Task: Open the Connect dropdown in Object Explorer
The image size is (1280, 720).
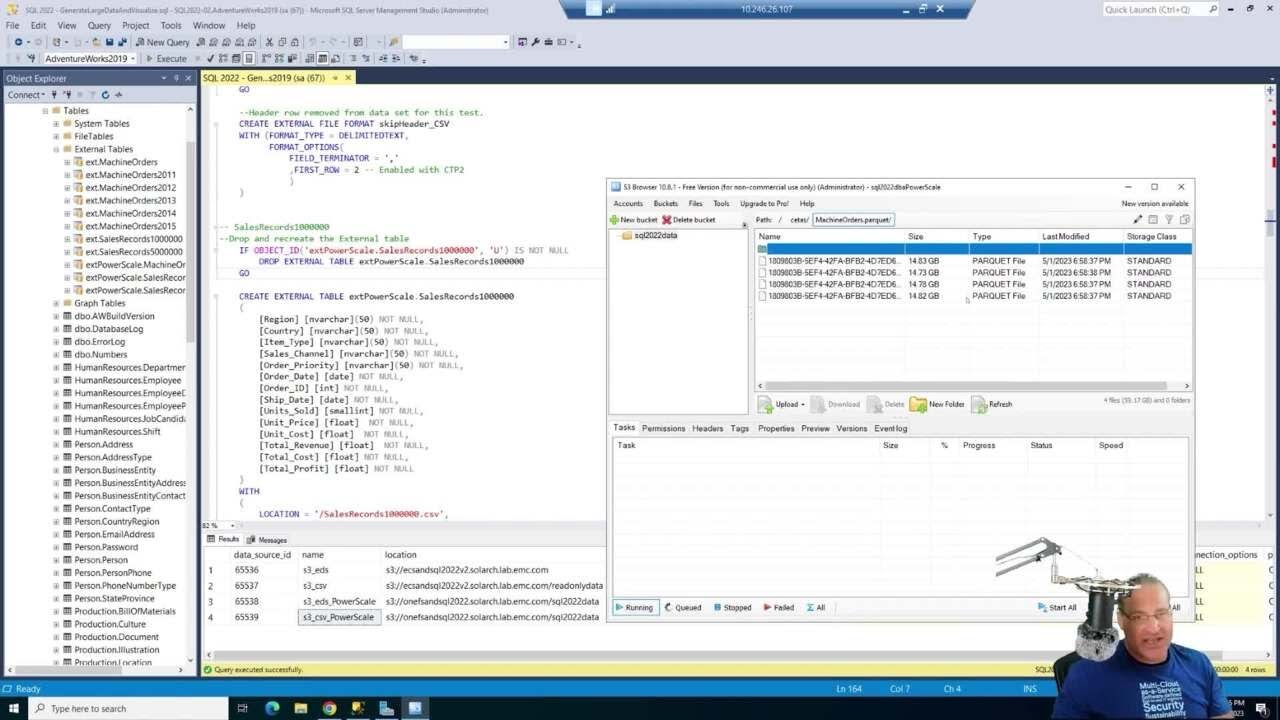Action: 24,95
